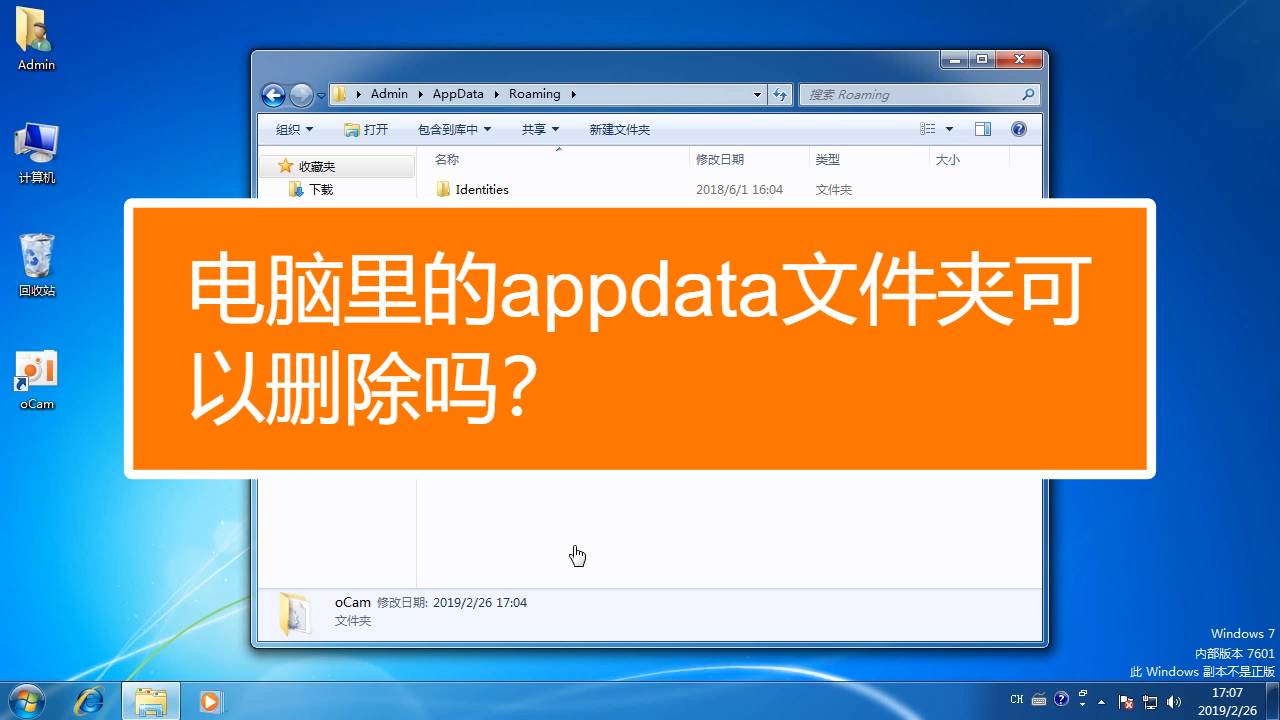This screenshot has width=1280, height=720.
Task: Open the Identities folder
Action: (481, 189)
